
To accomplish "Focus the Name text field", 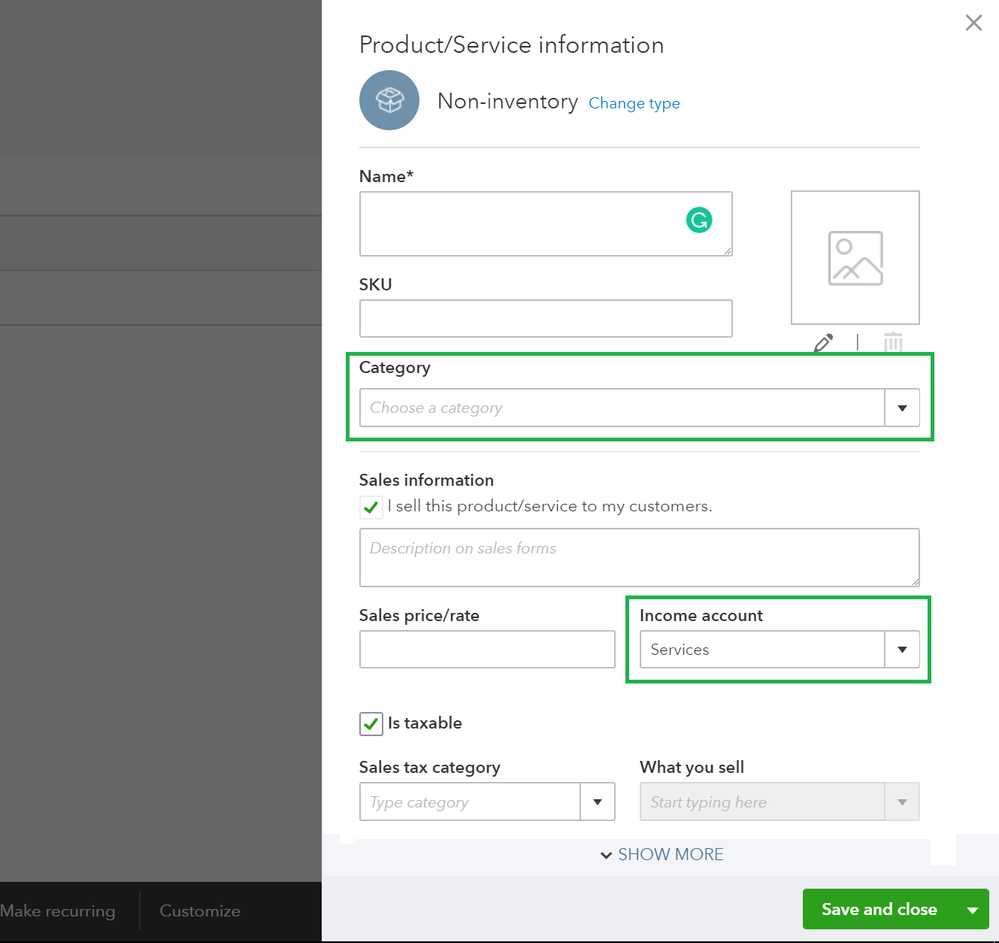I will point(520,223).
